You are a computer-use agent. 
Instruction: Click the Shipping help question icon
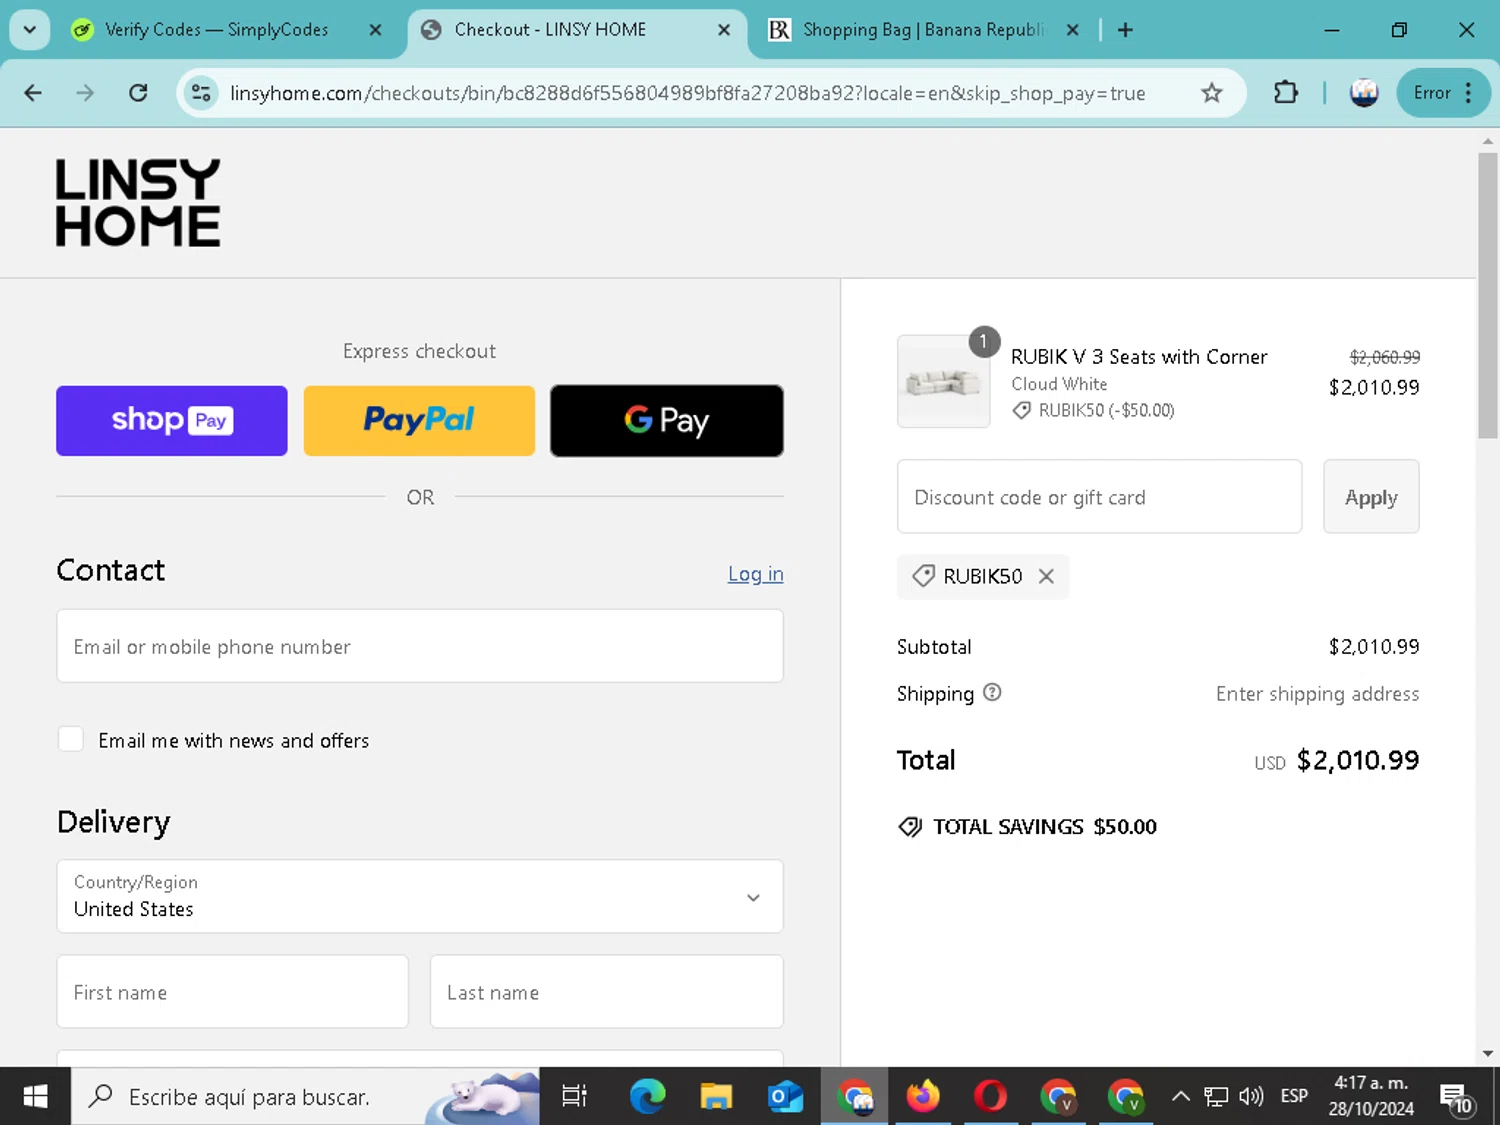point(992,692)
